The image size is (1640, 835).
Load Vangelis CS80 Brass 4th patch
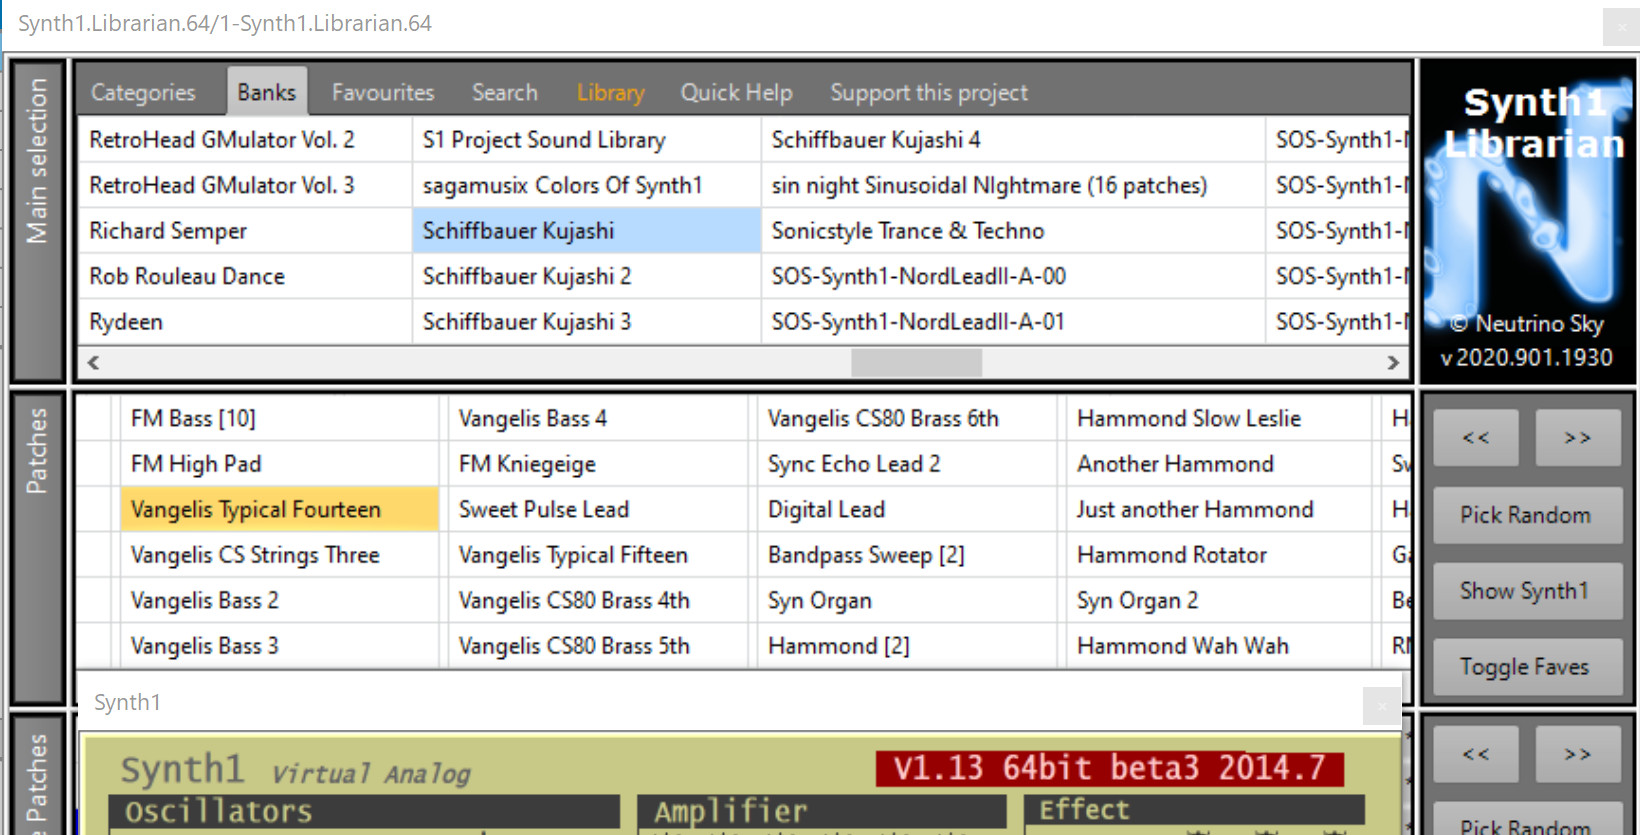(x=597, y=601)
